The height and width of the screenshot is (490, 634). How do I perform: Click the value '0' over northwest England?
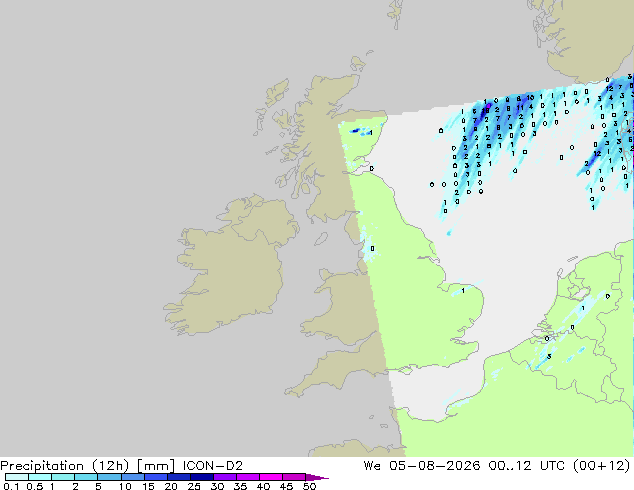click(x=372, y=249)
